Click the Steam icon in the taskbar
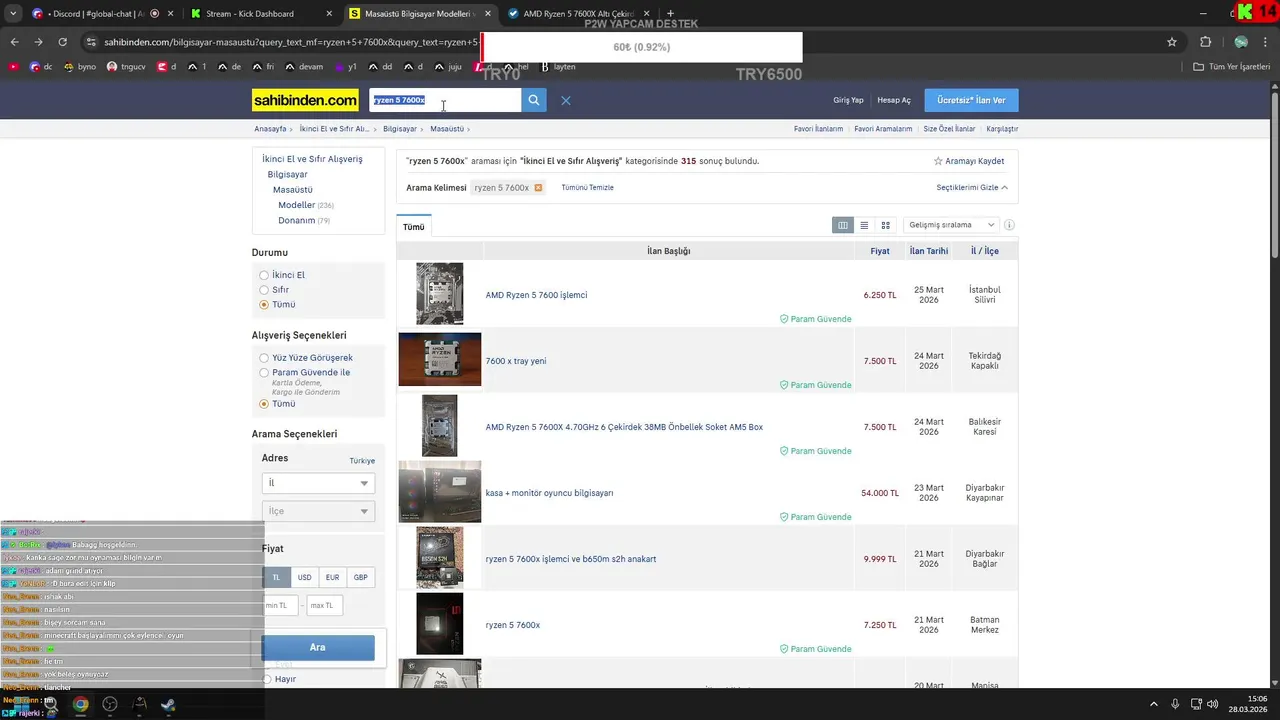The width and height of the screenshot is (1280, 720). [168, 704]
